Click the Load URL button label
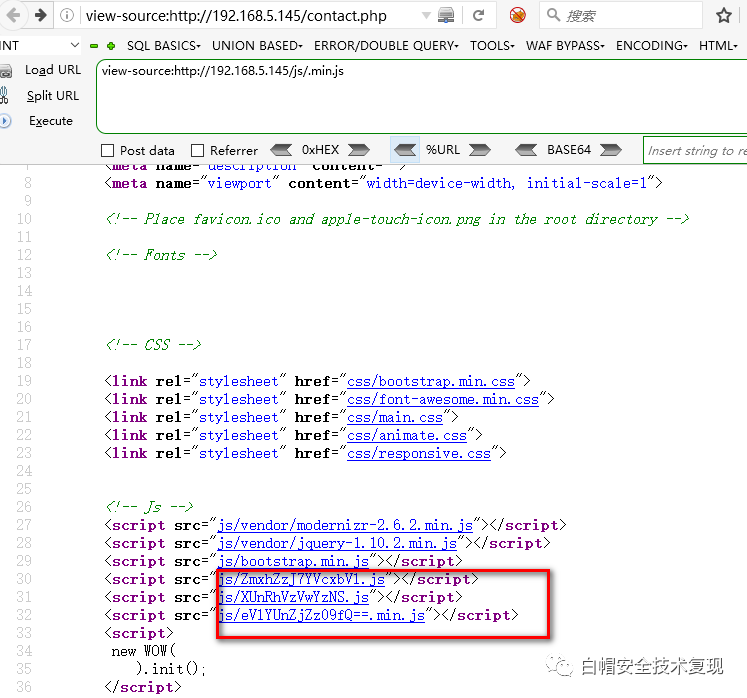747x698 pixels. click(x=53, y=70)
